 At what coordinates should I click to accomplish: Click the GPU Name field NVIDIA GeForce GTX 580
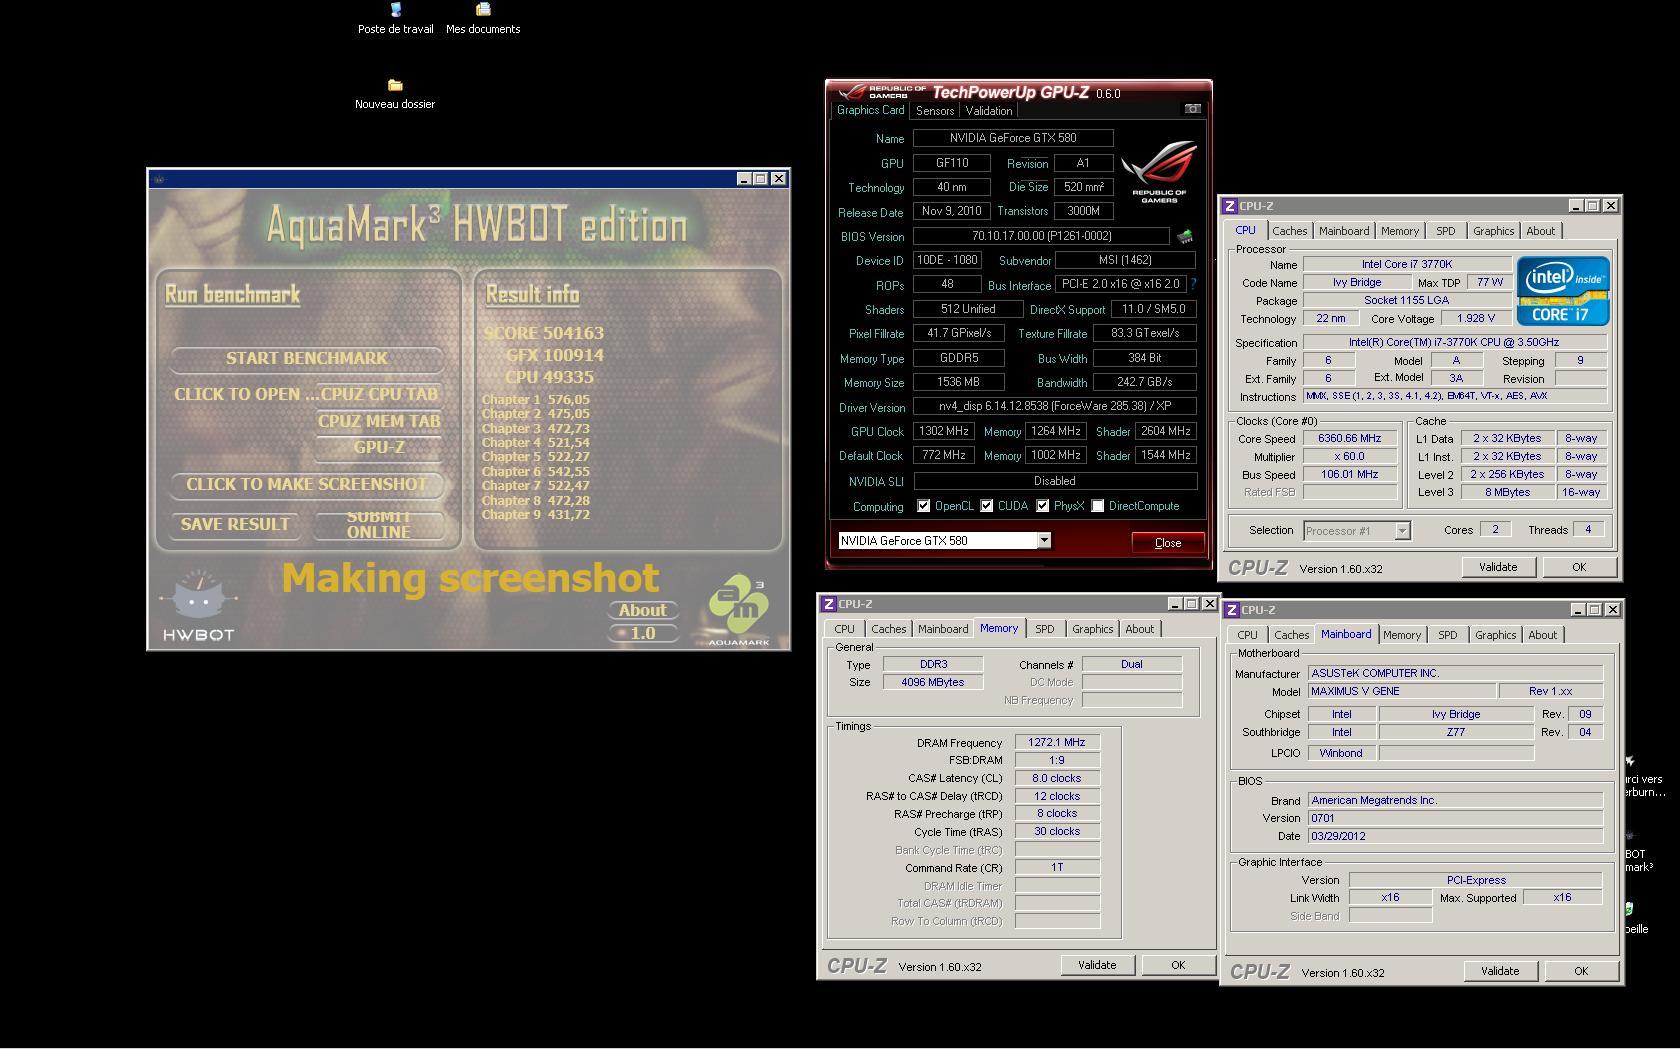[x=1012, y=138]
